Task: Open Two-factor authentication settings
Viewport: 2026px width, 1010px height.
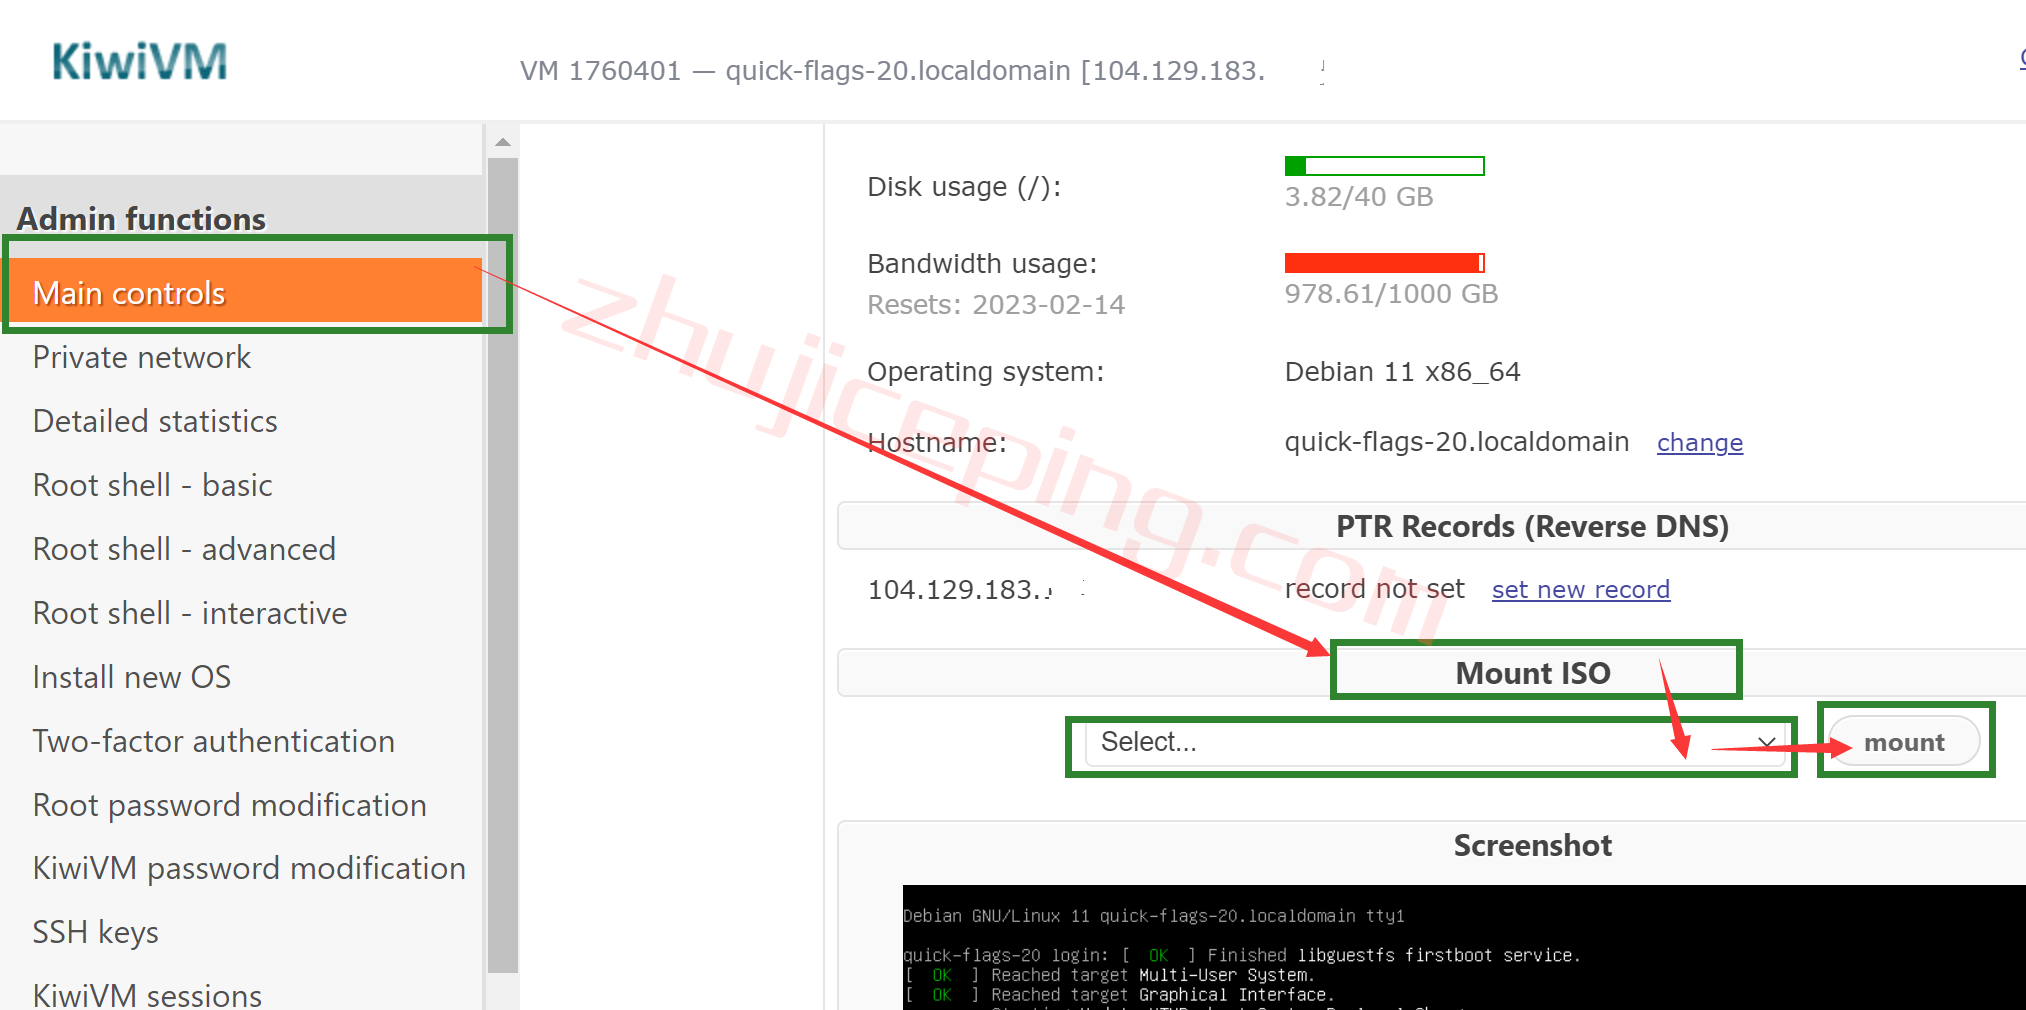Action: click(213, 741)
